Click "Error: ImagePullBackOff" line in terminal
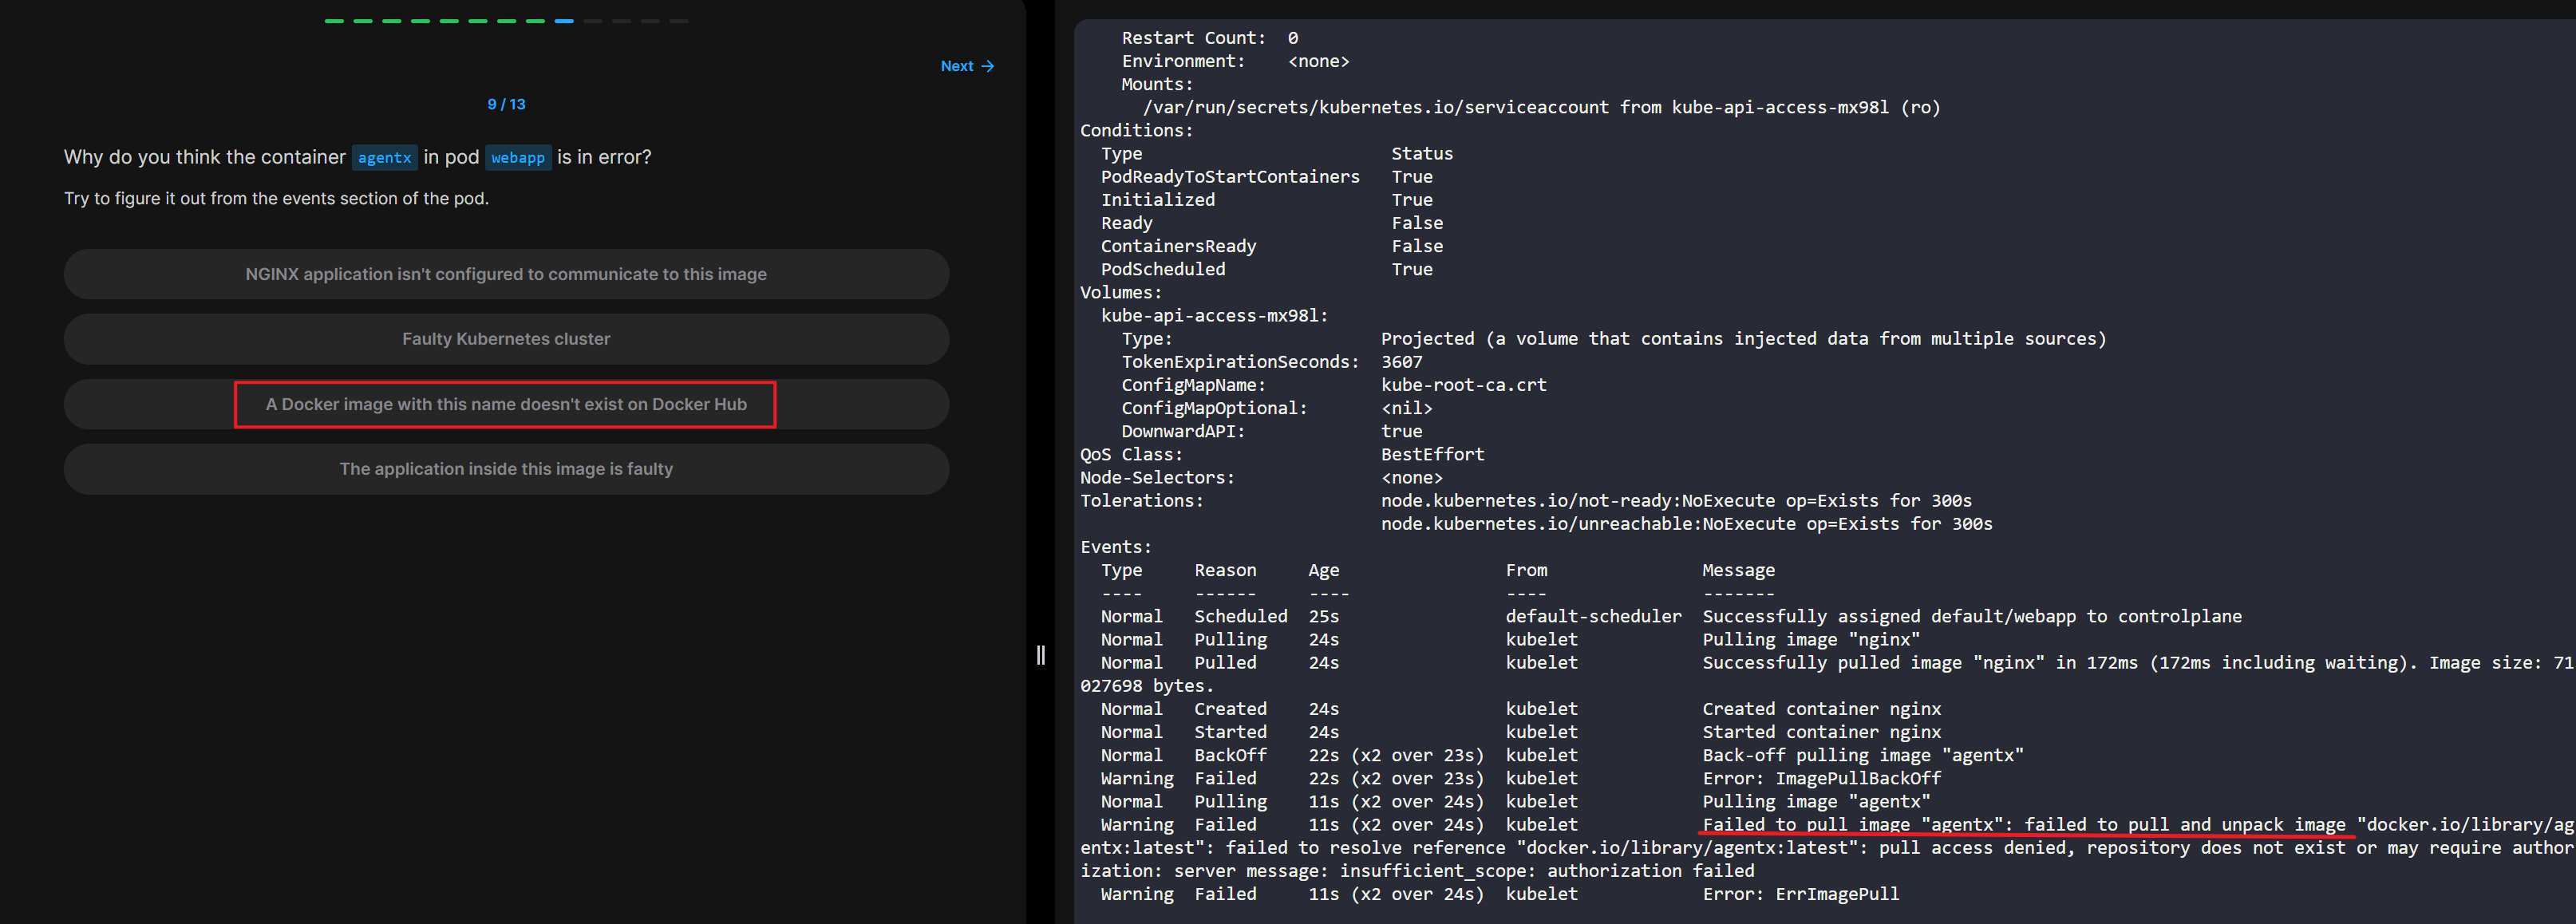This screenshot has width=2576, height=924. [1821, 778]
